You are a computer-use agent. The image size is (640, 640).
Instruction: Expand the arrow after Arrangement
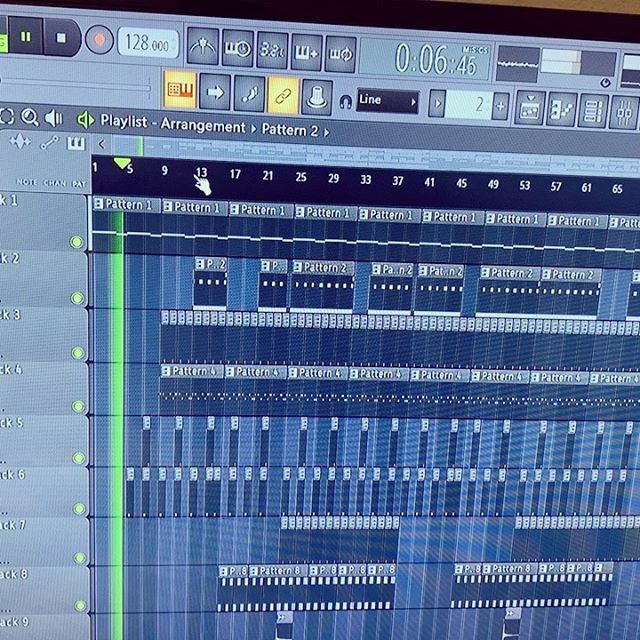tap(253, 129)
